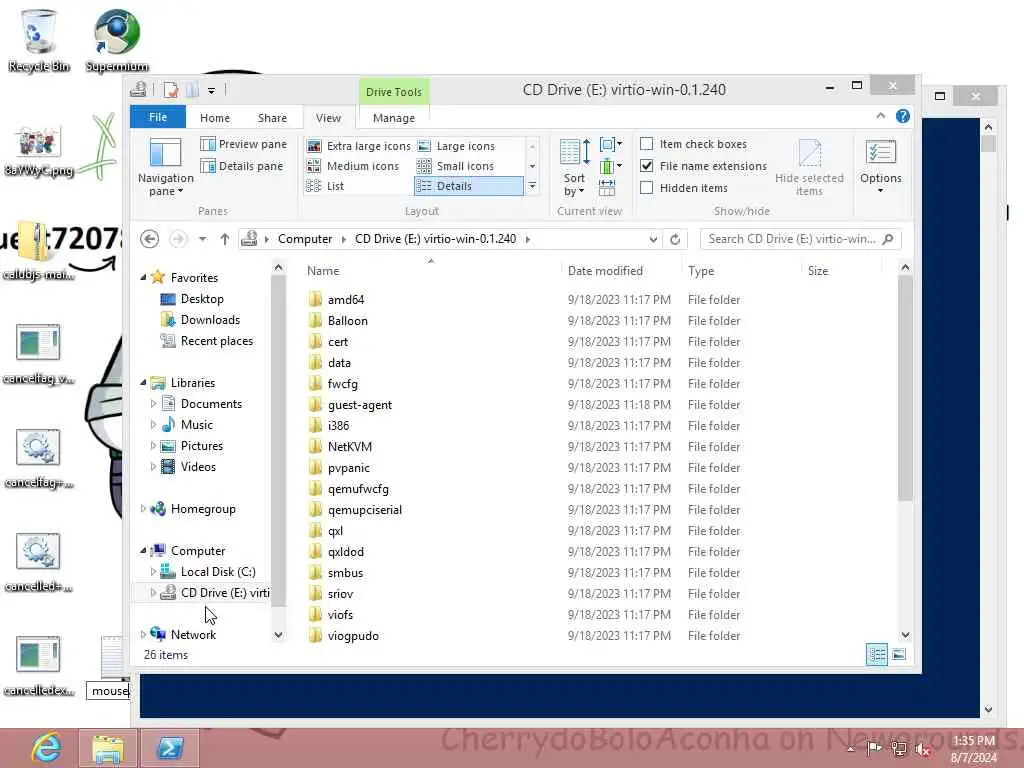This screenshot has height=768, width=1024.
Task: Sort by the Size column header
Action: click(841, 270)
